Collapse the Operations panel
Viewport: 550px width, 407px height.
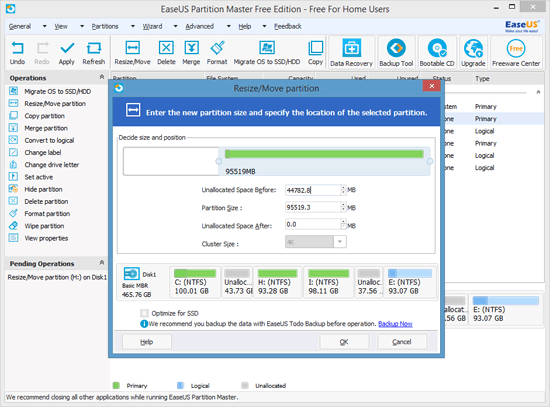[102, 77]
